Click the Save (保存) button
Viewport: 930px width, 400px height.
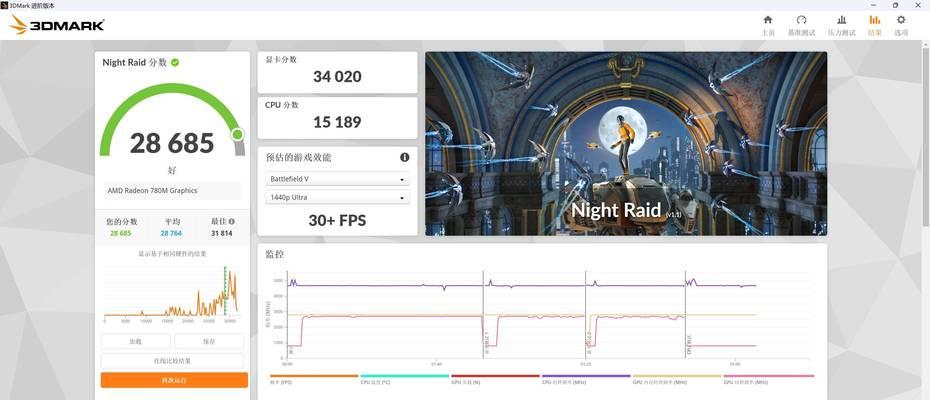[209, 341]
